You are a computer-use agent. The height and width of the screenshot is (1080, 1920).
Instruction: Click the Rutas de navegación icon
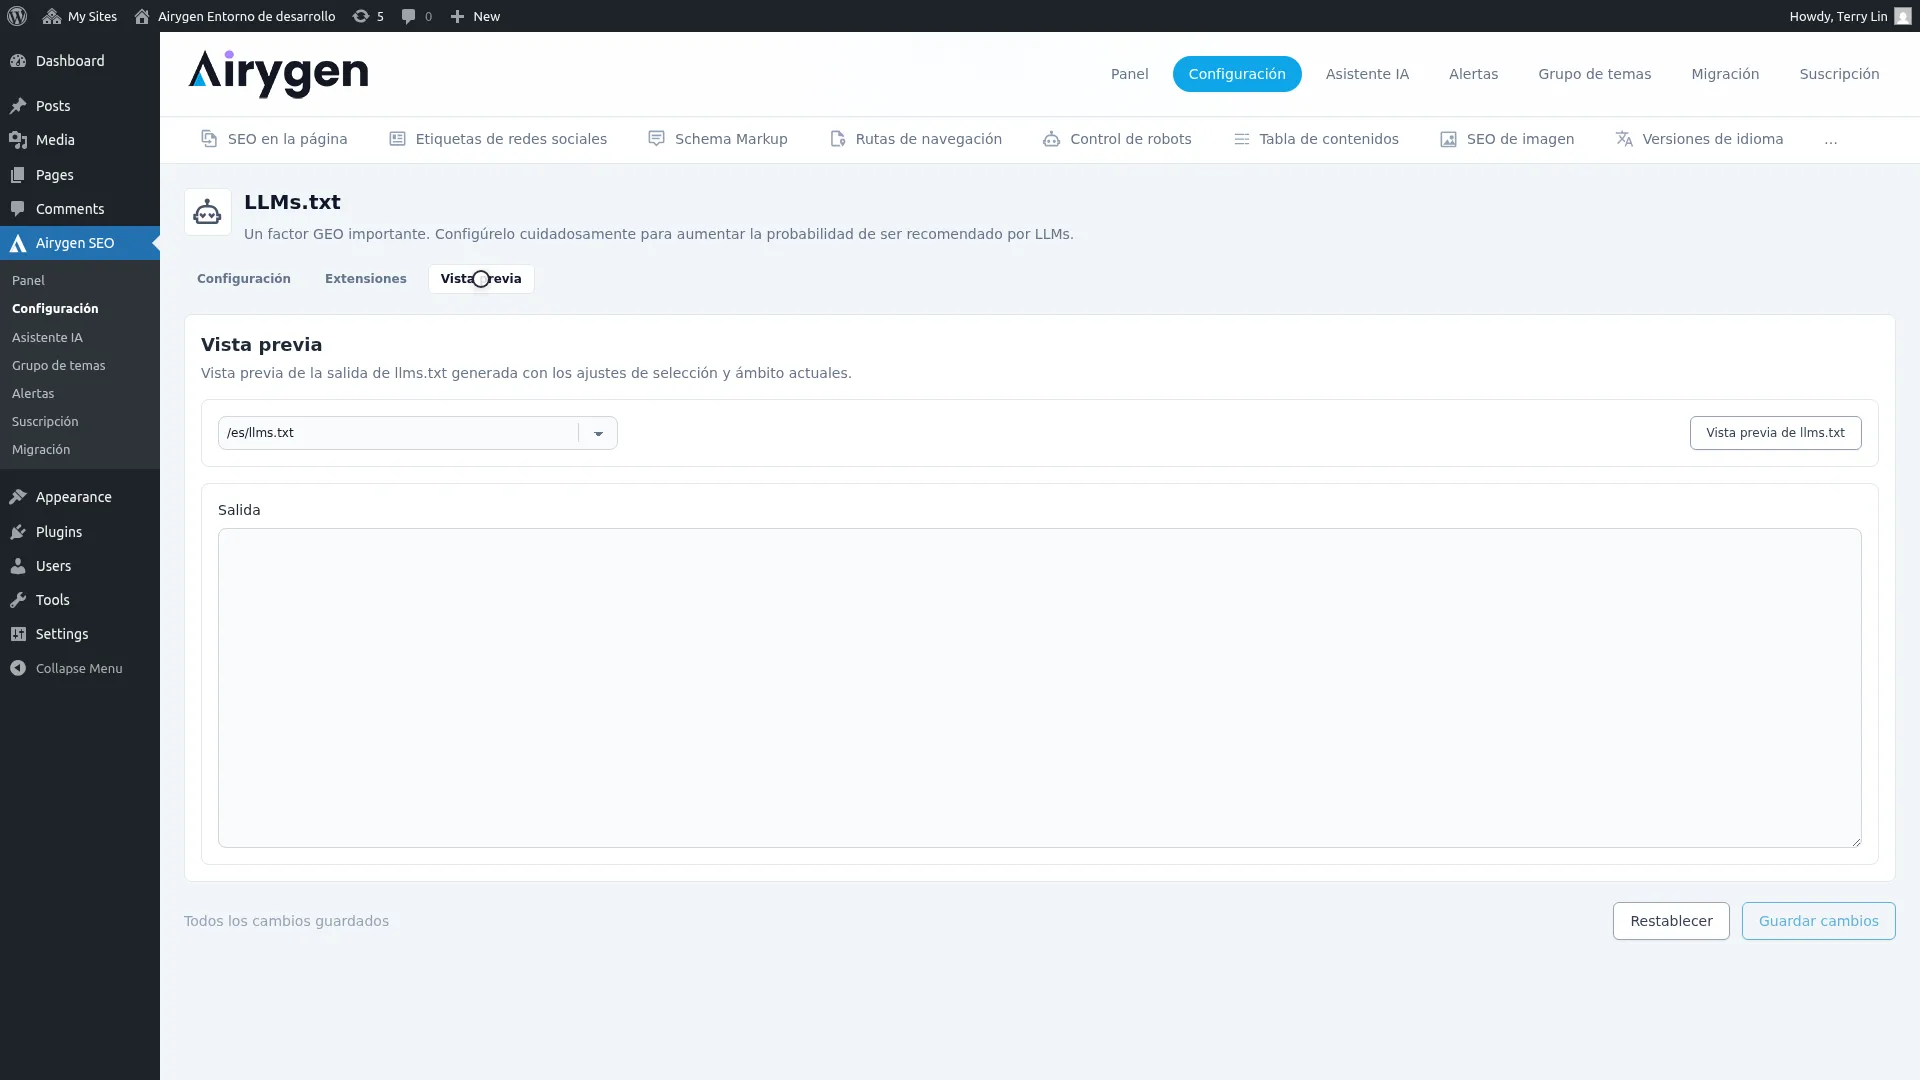click(x=838, y=139)
